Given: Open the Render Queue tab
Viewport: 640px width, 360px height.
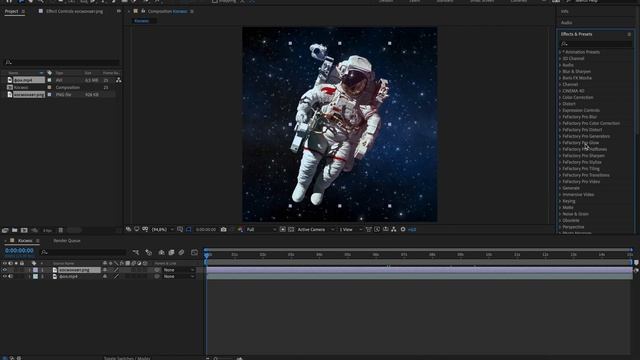Looking at the screenshot, I should tap(67, 241).
